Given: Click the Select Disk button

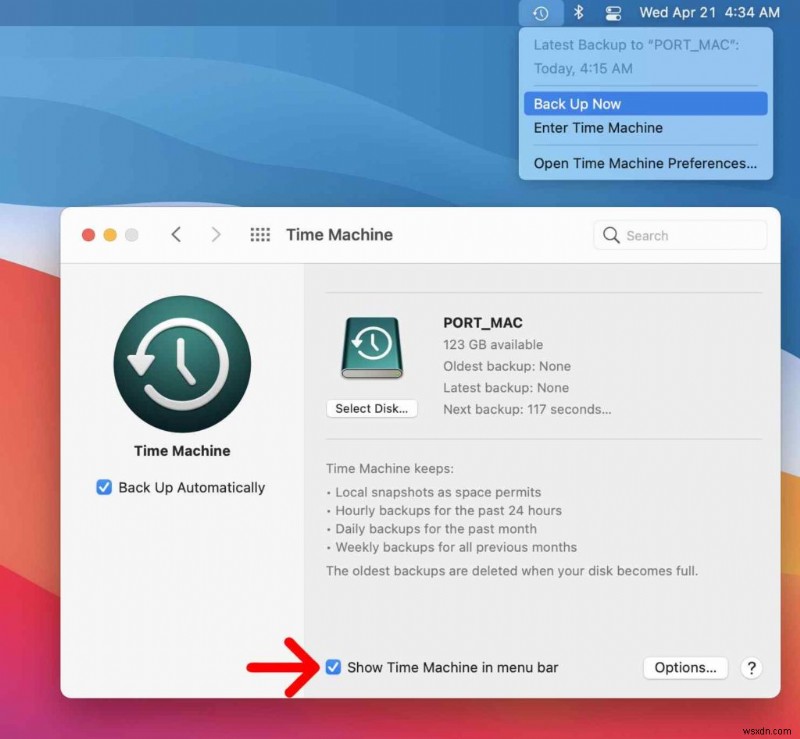Looking at the screenshot, I should (371, 408).
